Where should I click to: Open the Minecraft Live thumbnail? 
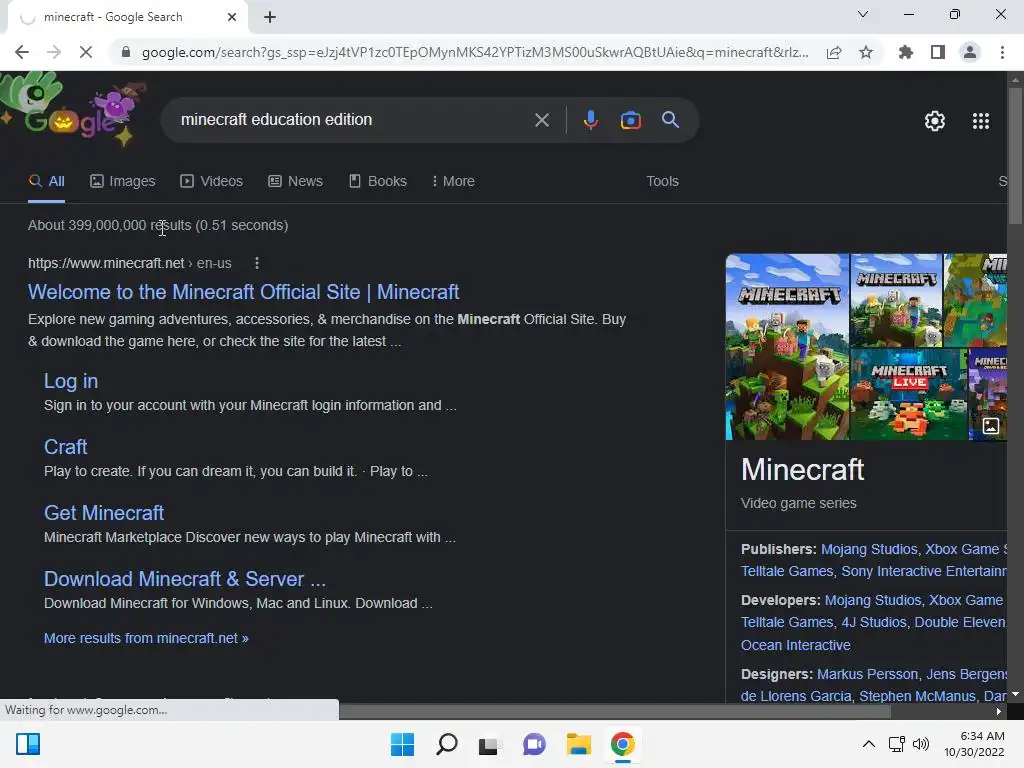pyautogui.click(x=908, y=394)
